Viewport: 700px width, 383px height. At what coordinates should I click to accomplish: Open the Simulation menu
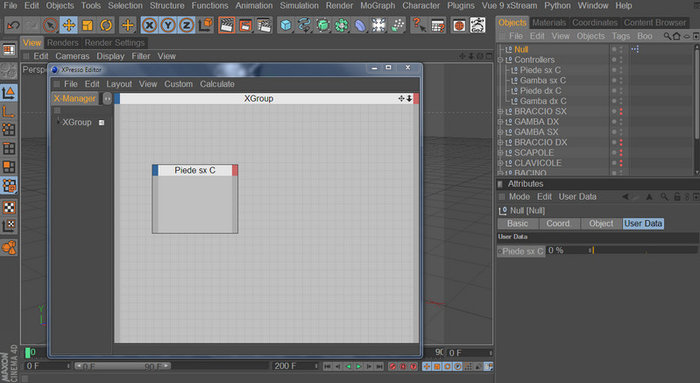299,6
